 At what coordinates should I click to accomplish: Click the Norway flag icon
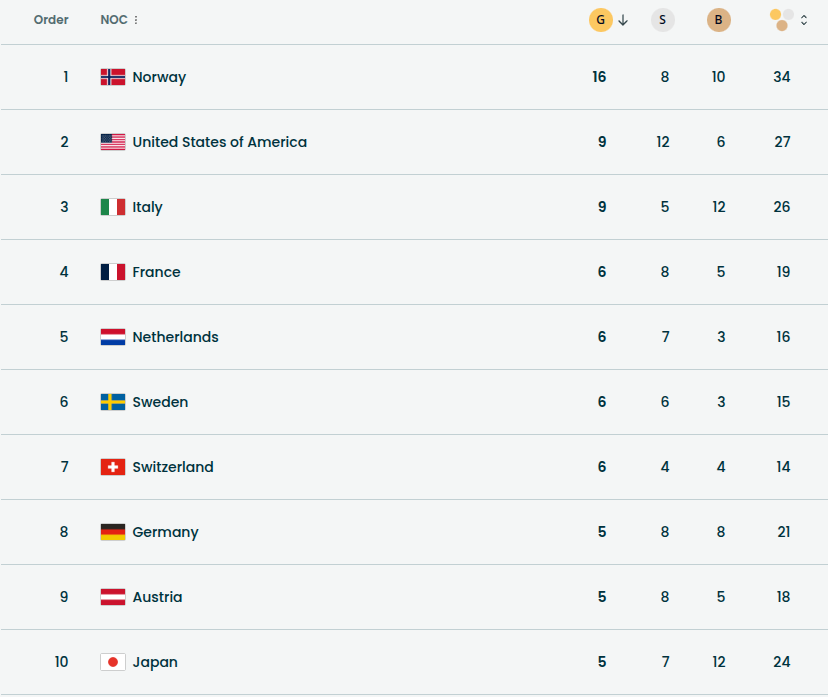(x=113, y=77)
